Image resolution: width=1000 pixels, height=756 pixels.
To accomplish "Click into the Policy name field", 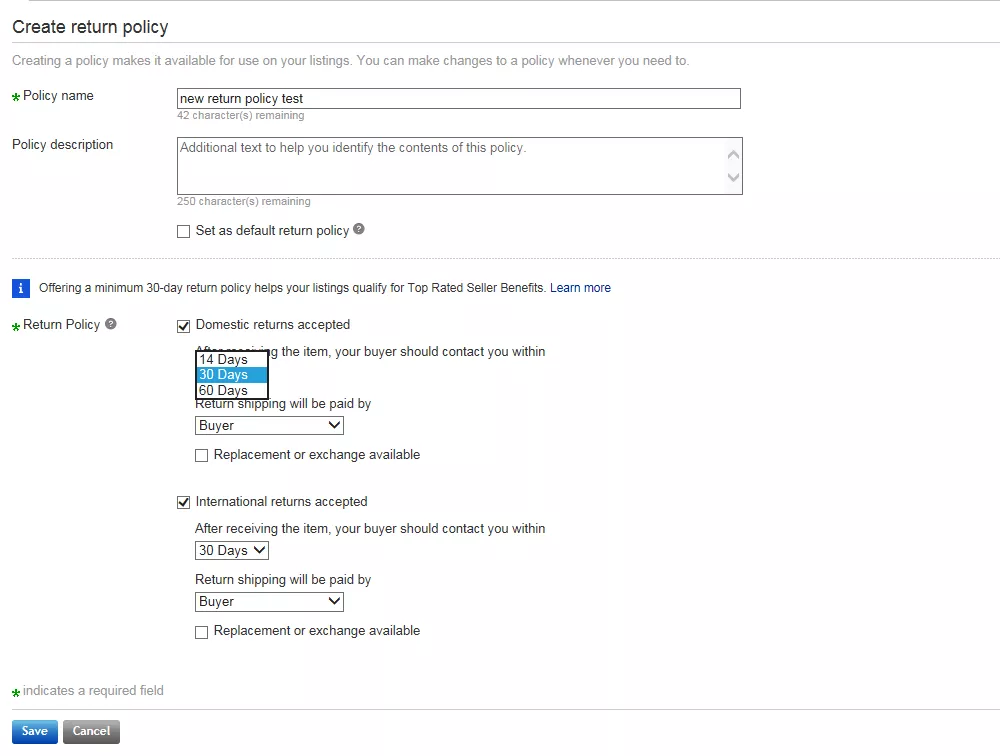I will click(x=458, y=98).
